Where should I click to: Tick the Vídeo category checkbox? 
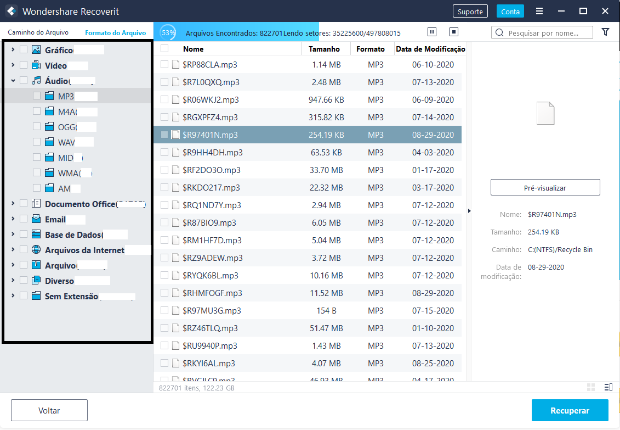(x=24, y=65)
